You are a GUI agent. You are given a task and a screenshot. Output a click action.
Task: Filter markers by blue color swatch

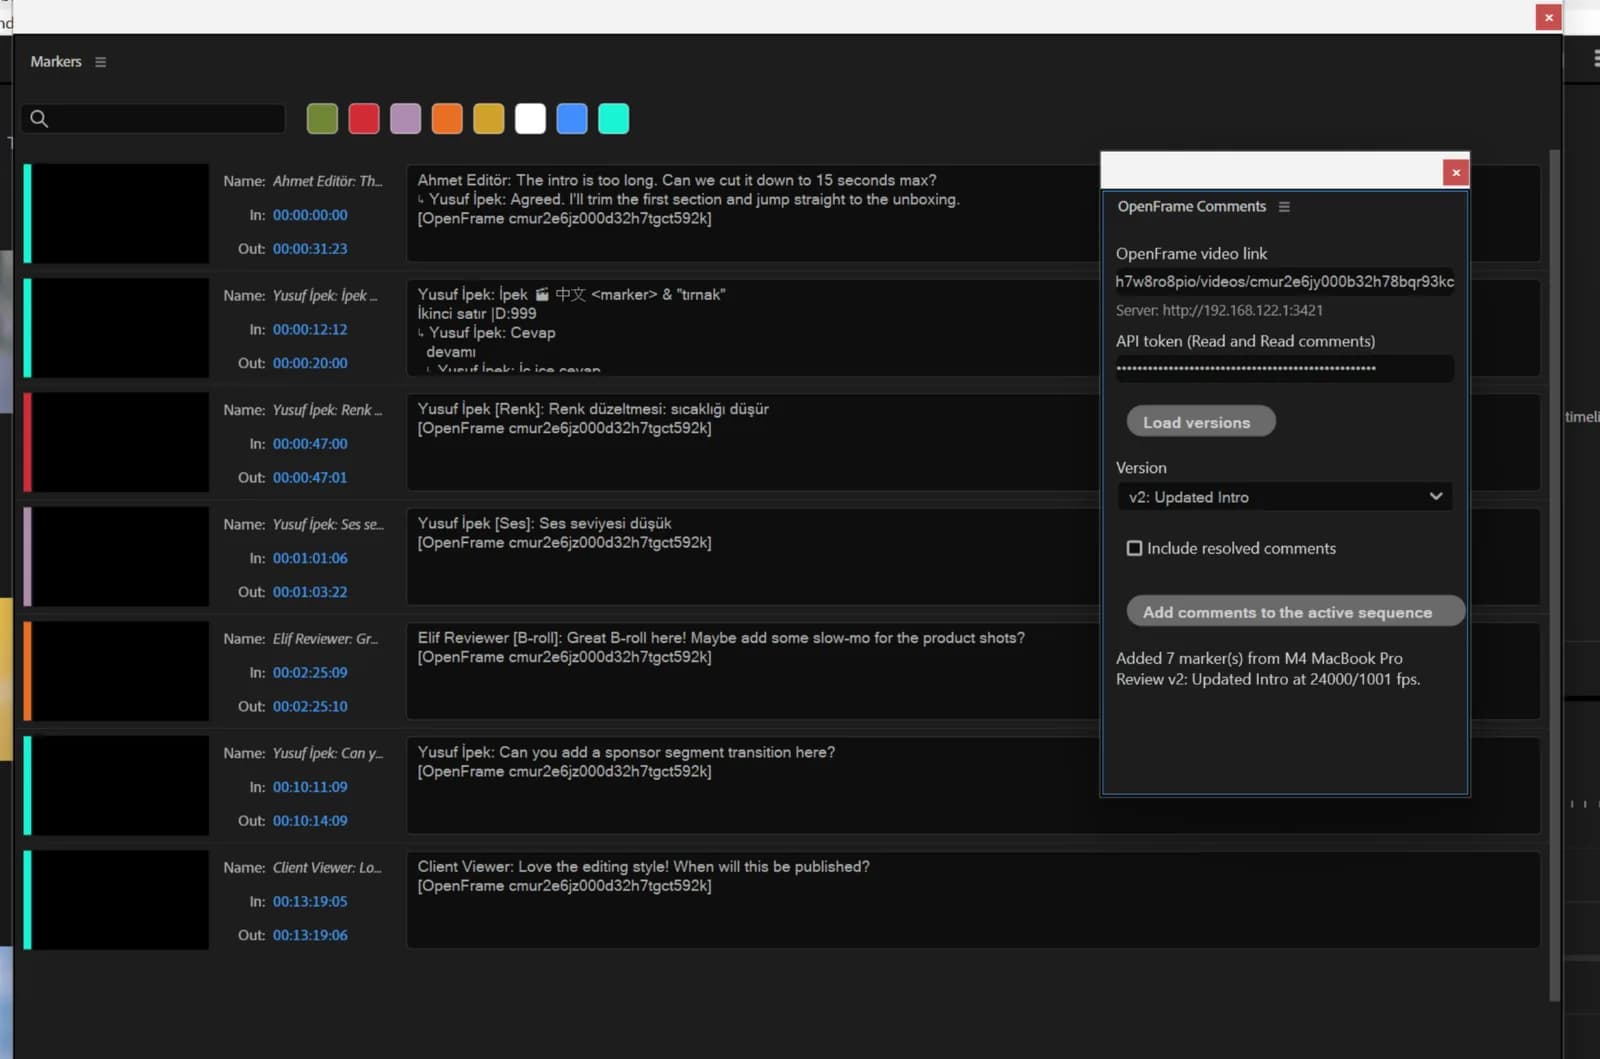coord(572,119)
